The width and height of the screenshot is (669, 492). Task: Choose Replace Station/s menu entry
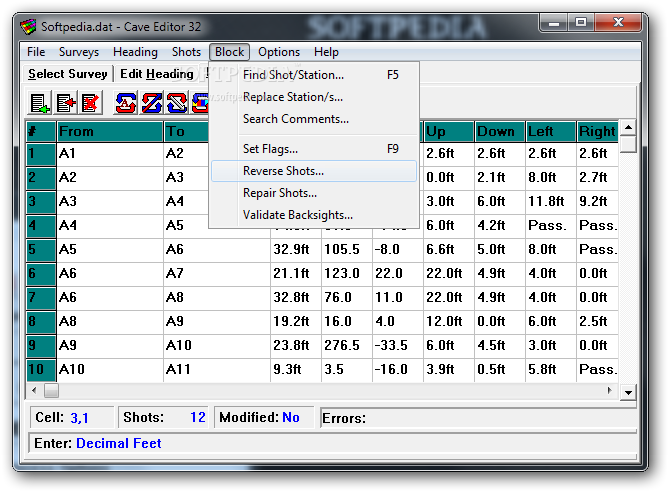[x=314, y=97]
